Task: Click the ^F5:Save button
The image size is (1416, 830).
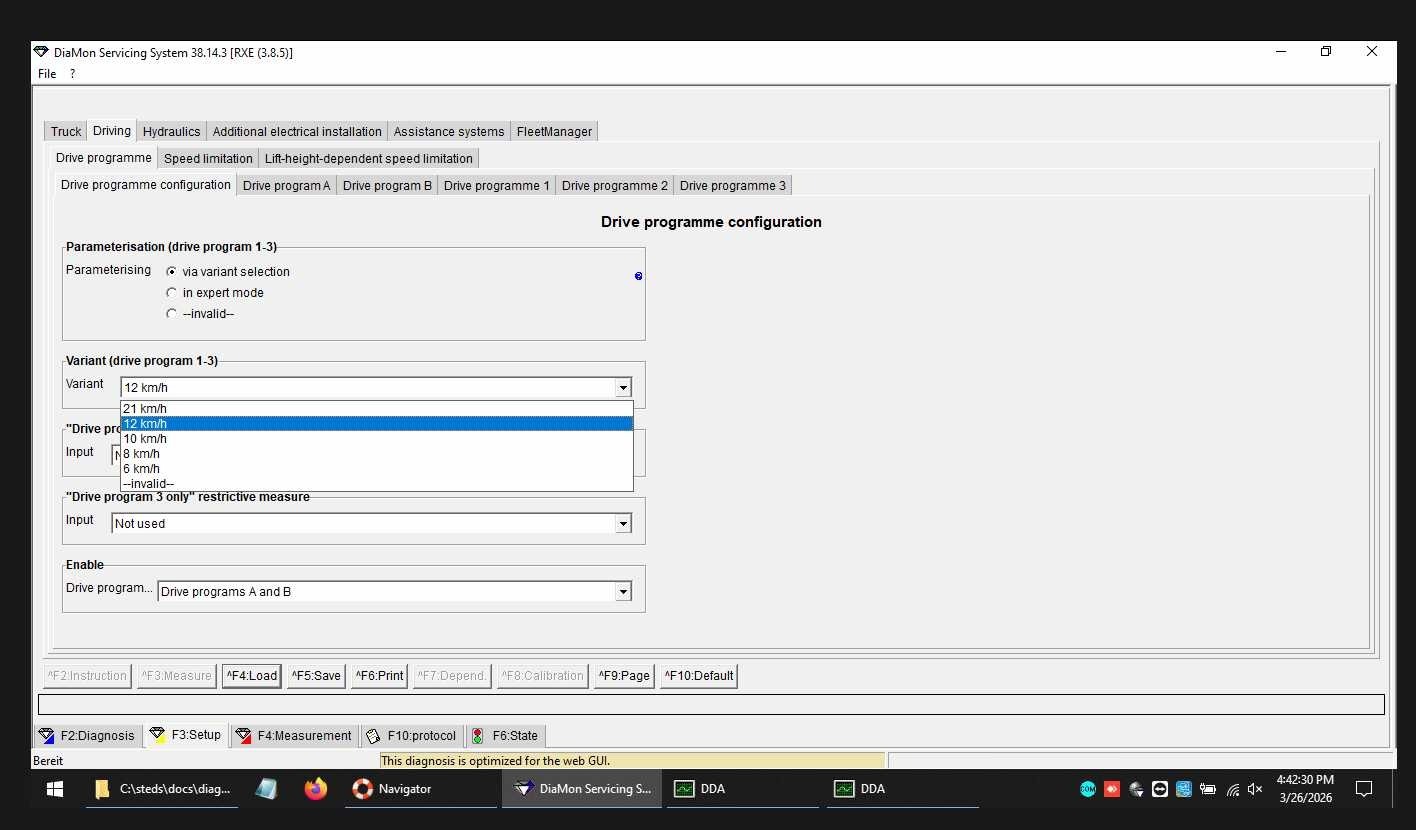Action: pyautogui.click(x=316, y=676)
